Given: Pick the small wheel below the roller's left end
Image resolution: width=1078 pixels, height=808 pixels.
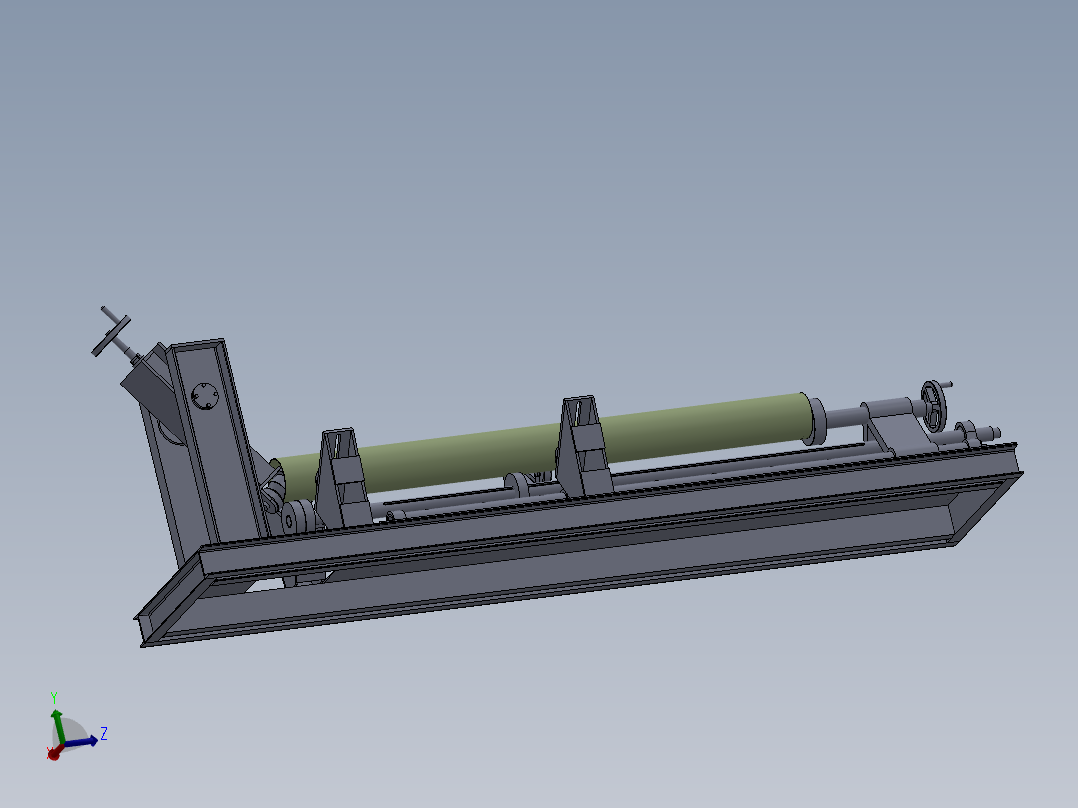Looking at the screenshot, I should 298,517.
